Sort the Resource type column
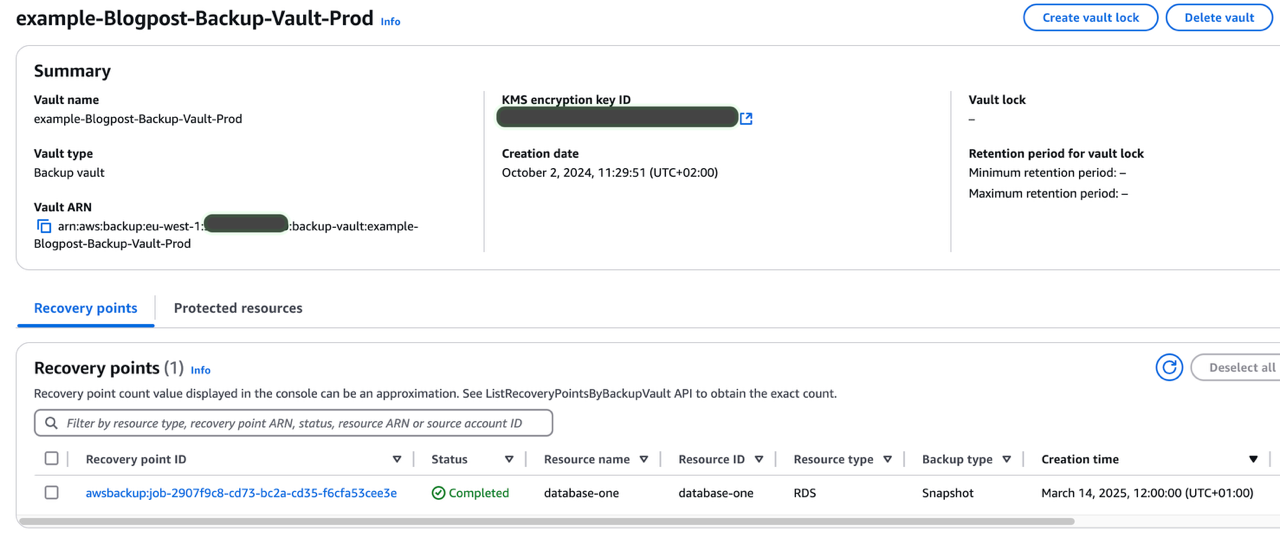This screenshot has height=538, width=1280. [x=887, y=460]
